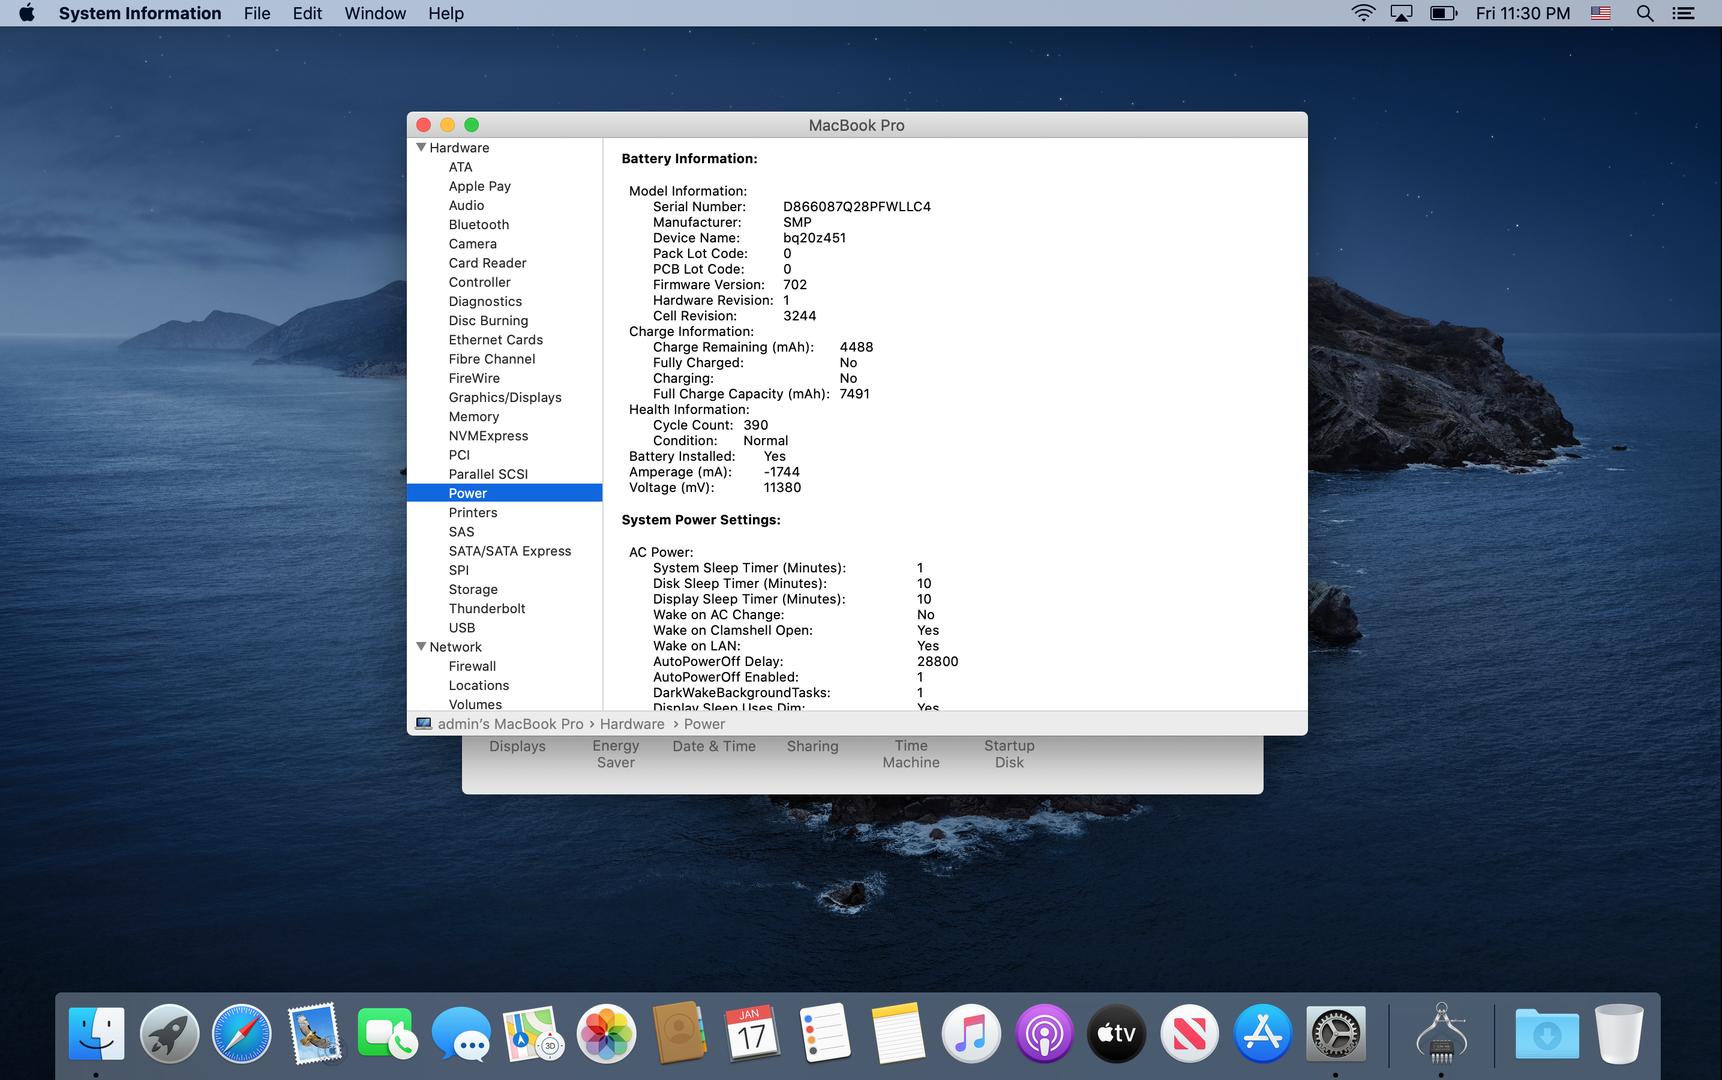Click the US flag input source icon
The height and width of the screenshot is (1080, 1722).
(x=1601, y=13)
